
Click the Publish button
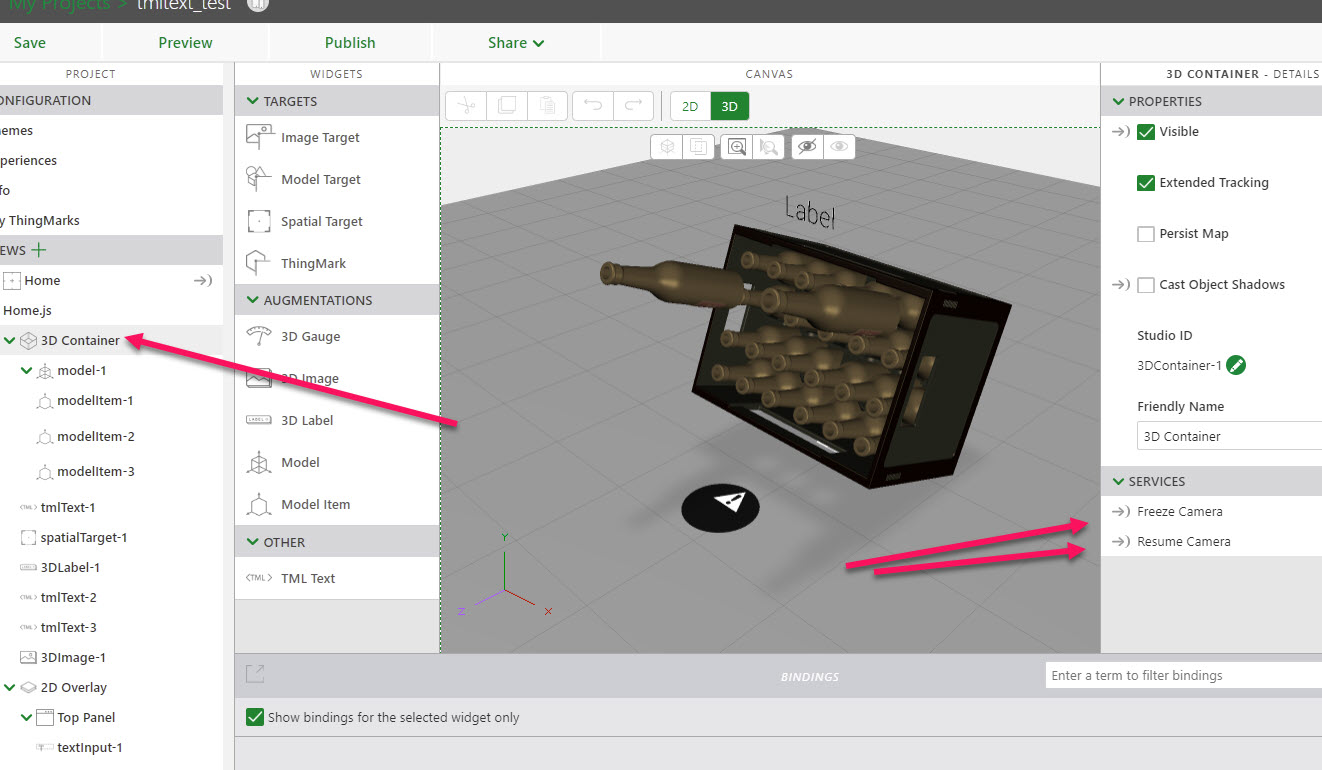349,42
